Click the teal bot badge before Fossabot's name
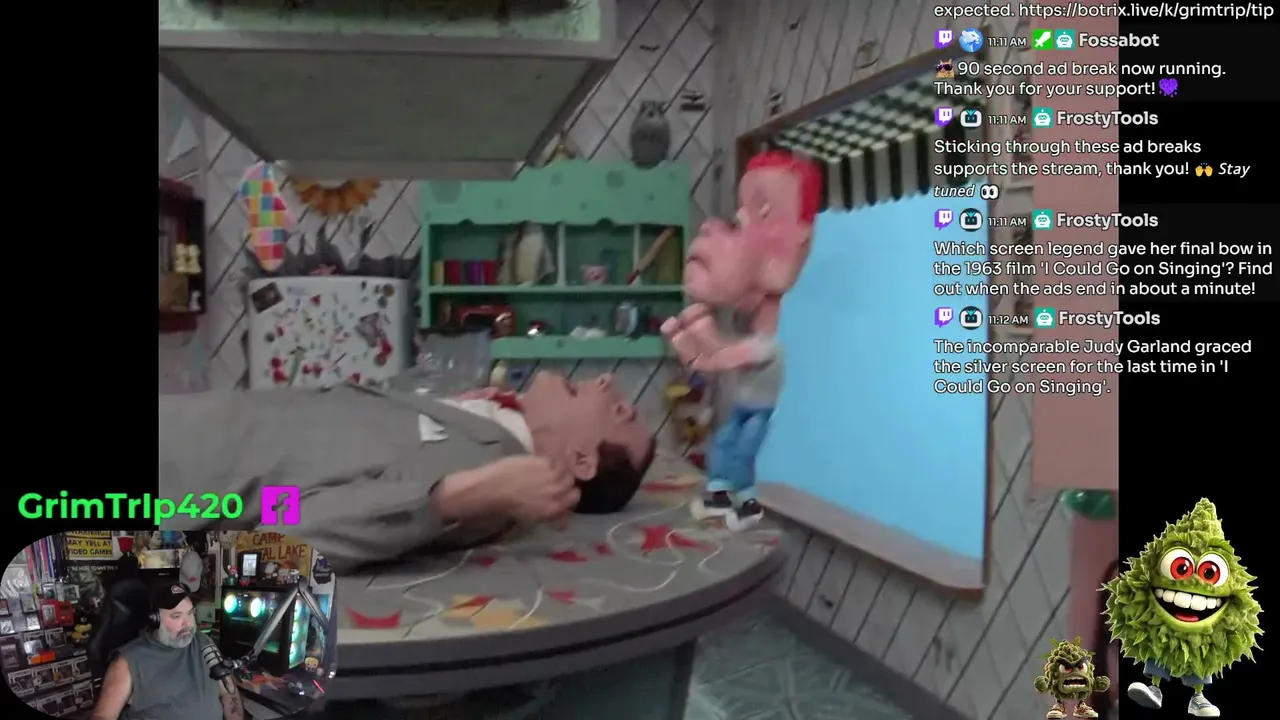The width and height of the screenshot is (1280, 720). (x=1064, y=40)
